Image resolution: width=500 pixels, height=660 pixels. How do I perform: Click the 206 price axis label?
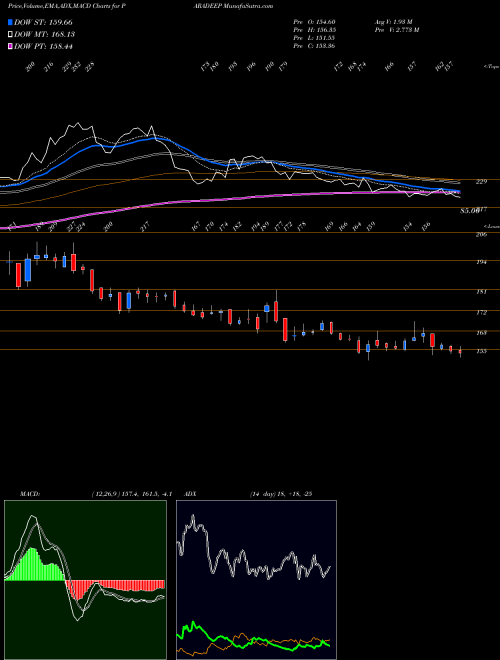pos(481,234)
